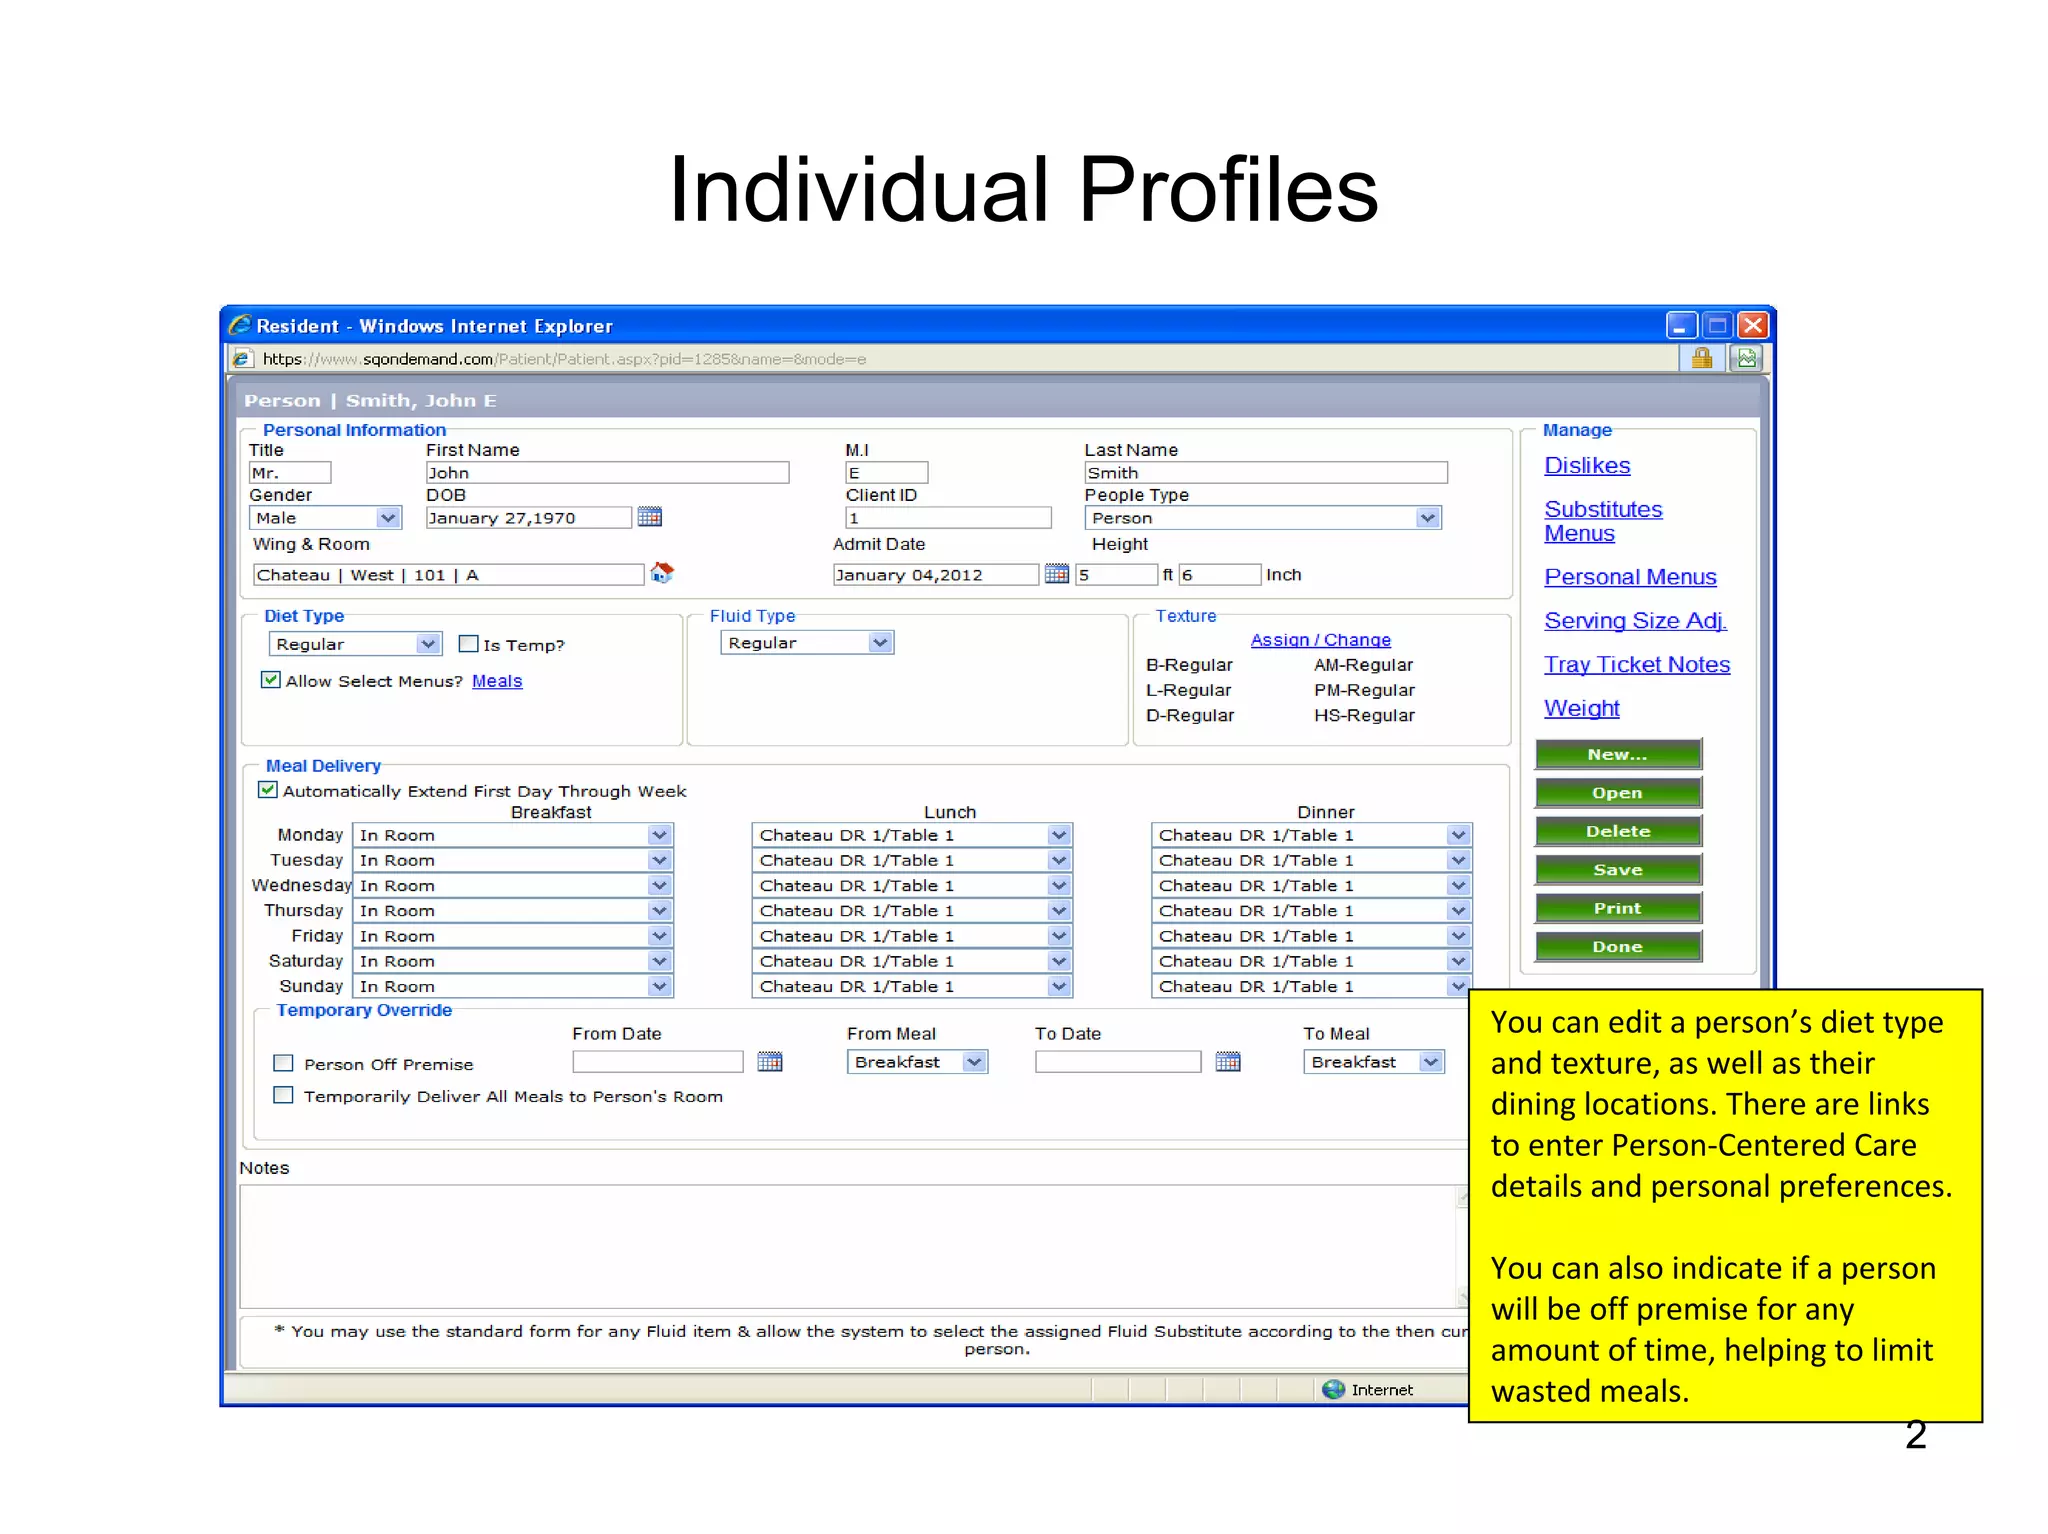Click the page icon beside the lock

click(x=1747, y=358)
